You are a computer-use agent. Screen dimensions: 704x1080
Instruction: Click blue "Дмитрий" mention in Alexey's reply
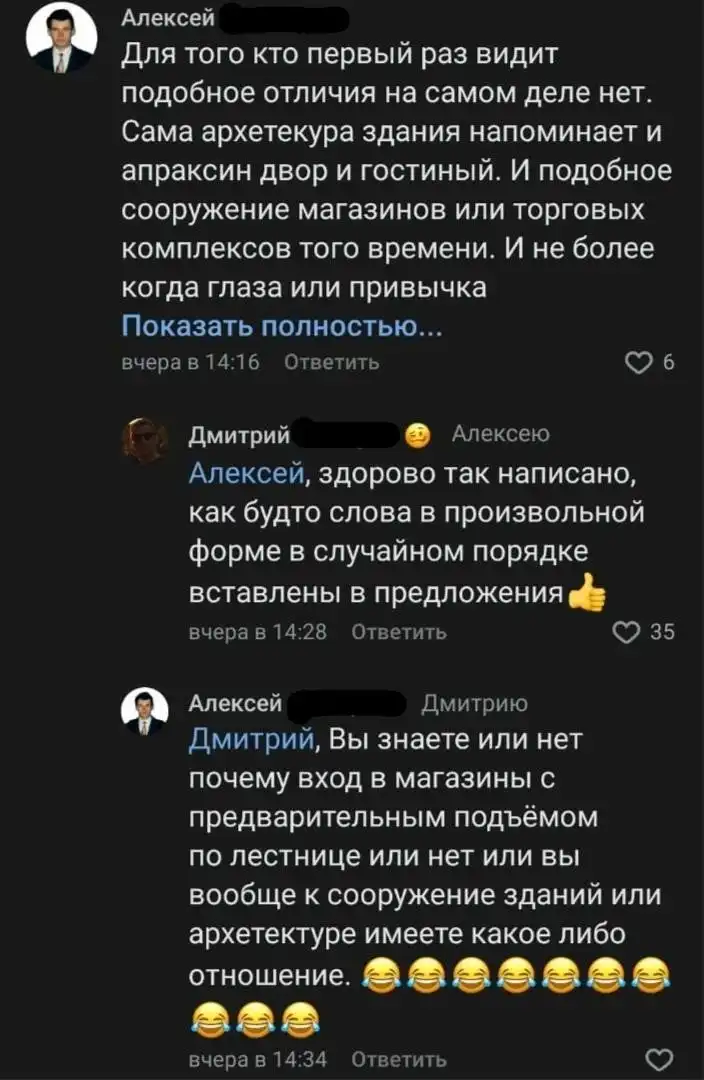tap(252, 740)
